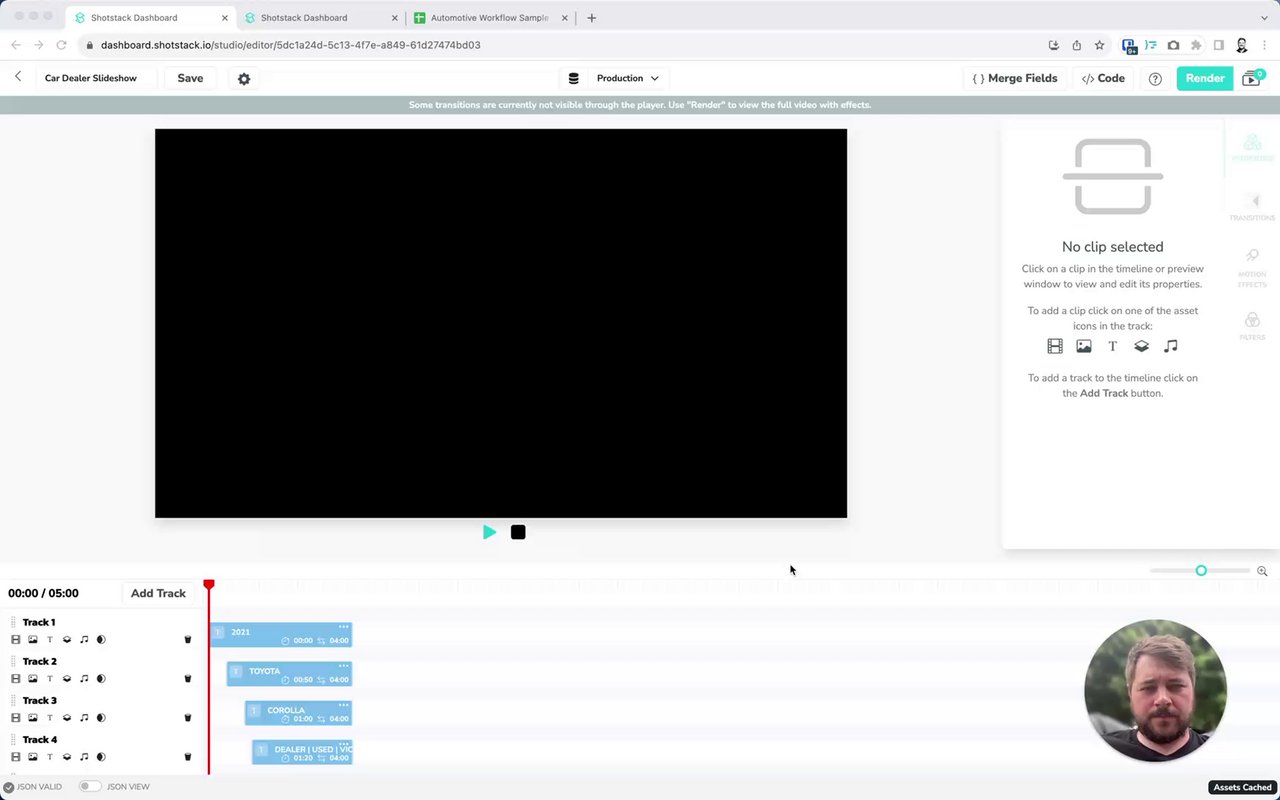Image resolution: width=1280 pixels, height=800 pixels.
Task: Open the options menu on the 2021 clip
Action: (x=344, y=627)
